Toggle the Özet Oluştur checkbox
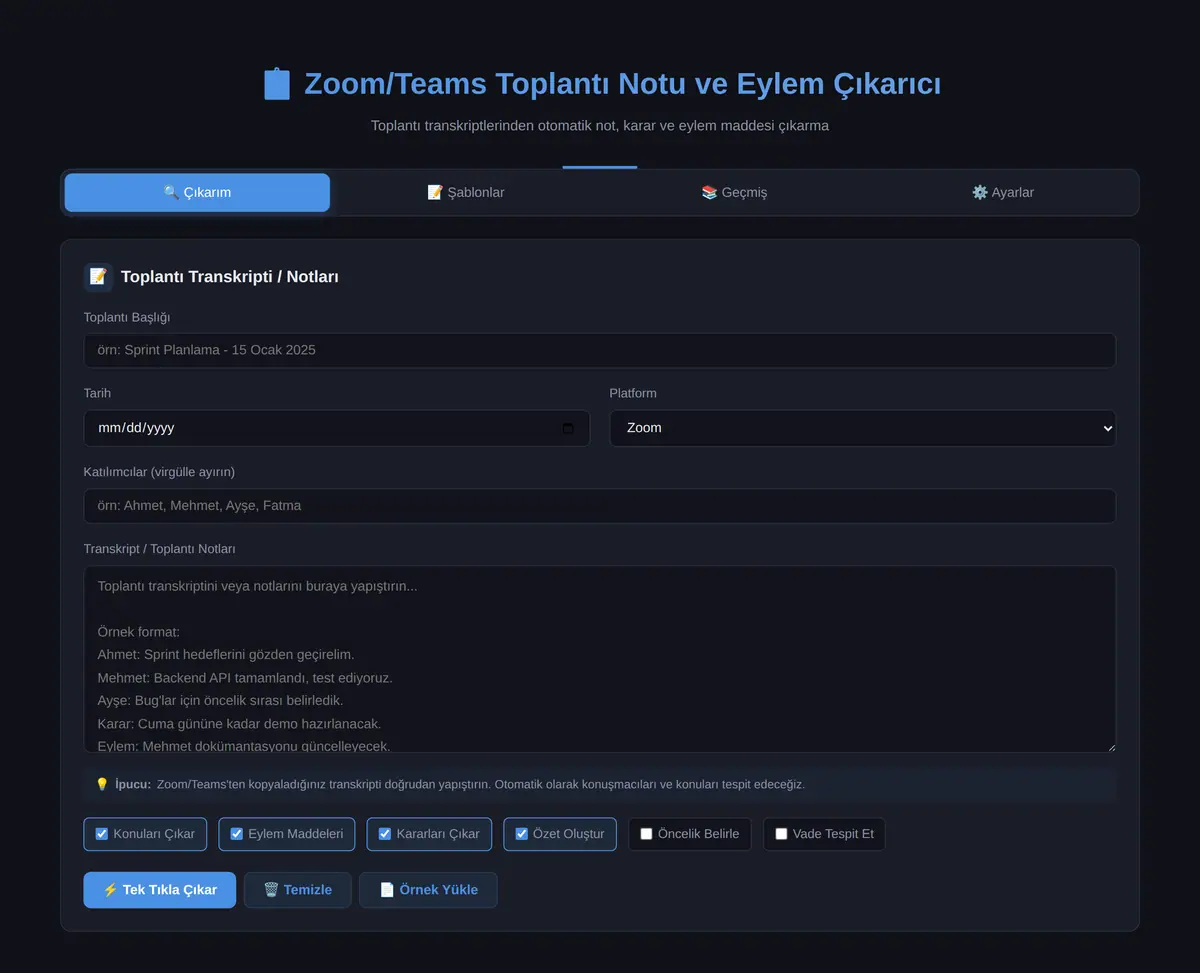The image size is (1200, 973). point(521,834)
